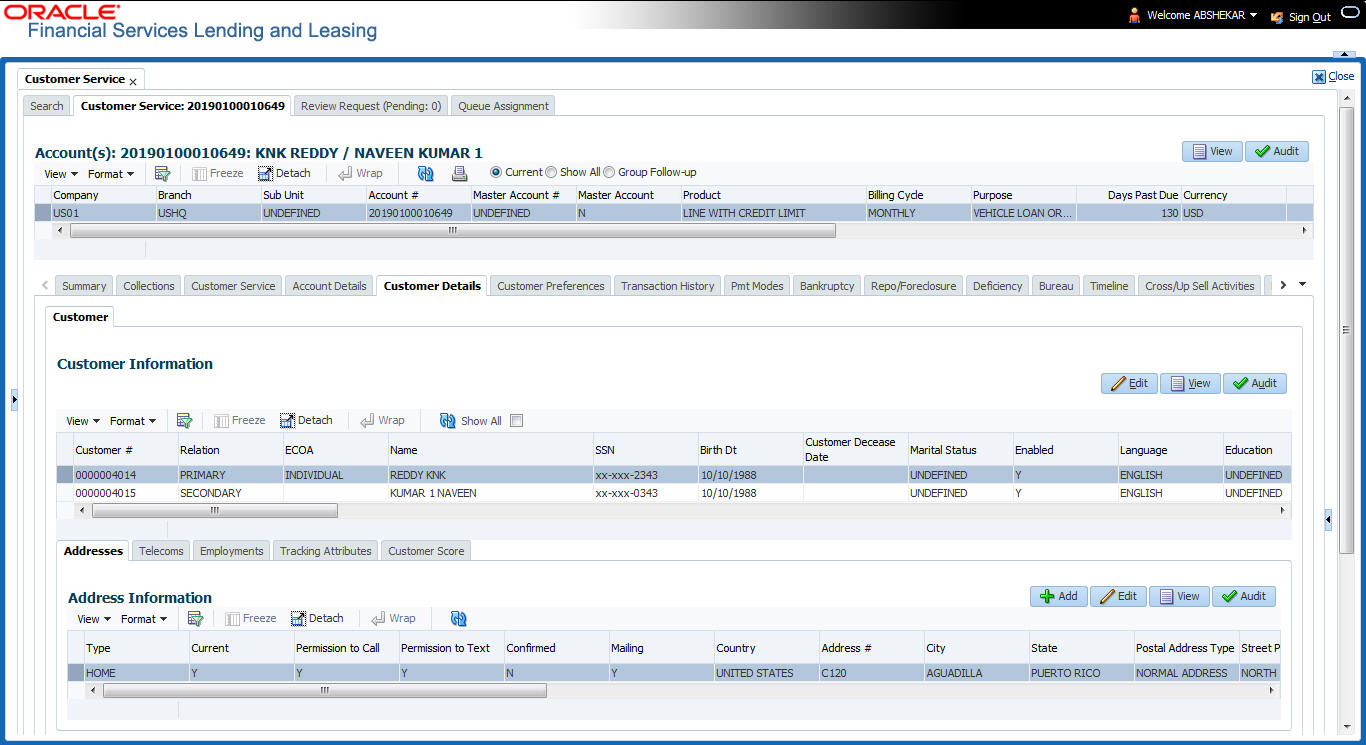Image resolution: width=1366 pixels, height=745 pixels.
Task: Select the Group Follow-up radio button
Action: point(609,172)
